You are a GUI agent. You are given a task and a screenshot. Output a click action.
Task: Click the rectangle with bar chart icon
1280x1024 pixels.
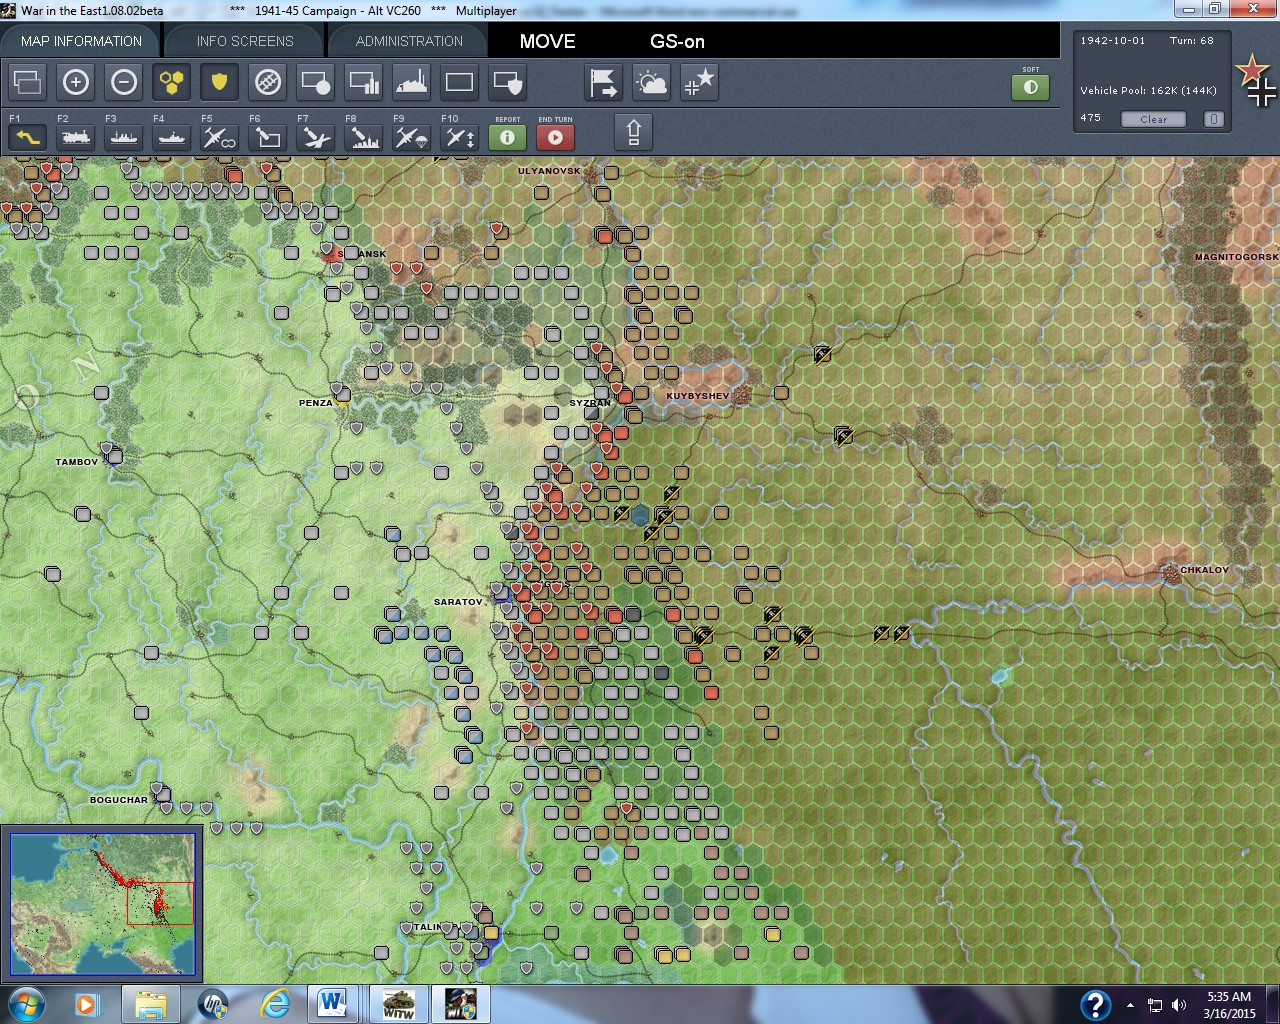pos(364,82)
